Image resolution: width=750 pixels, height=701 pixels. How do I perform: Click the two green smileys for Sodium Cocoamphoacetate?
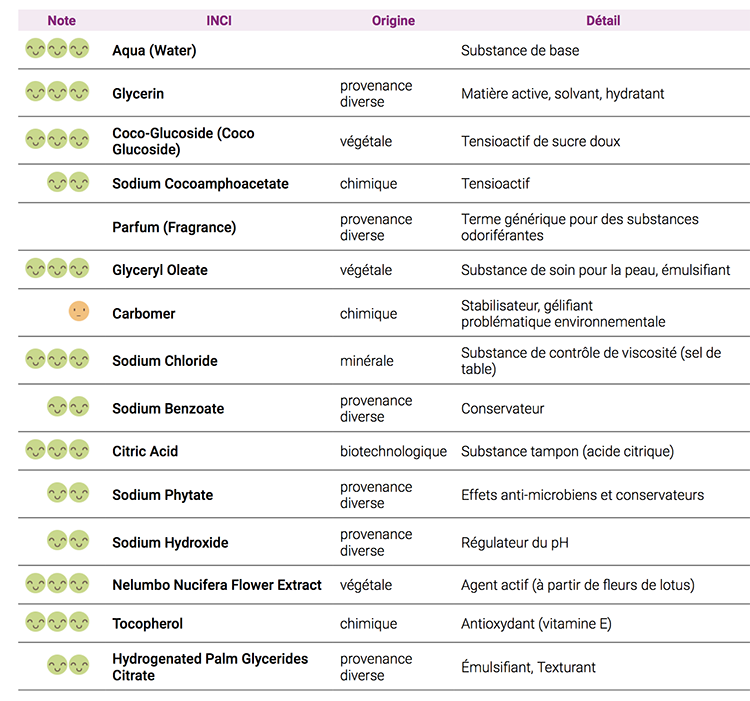click(x=68, y=182)
